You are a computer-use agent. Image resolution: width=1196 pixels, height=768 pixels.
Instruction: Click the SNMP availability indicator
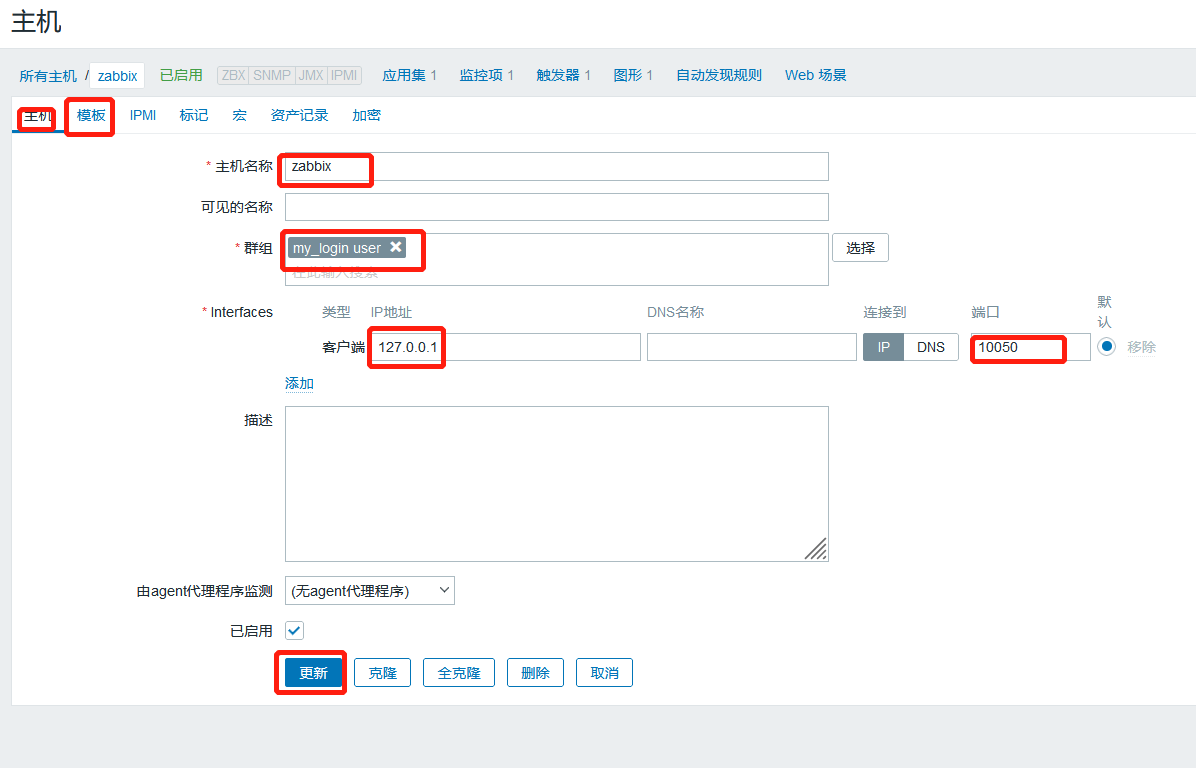click(272, 75)
